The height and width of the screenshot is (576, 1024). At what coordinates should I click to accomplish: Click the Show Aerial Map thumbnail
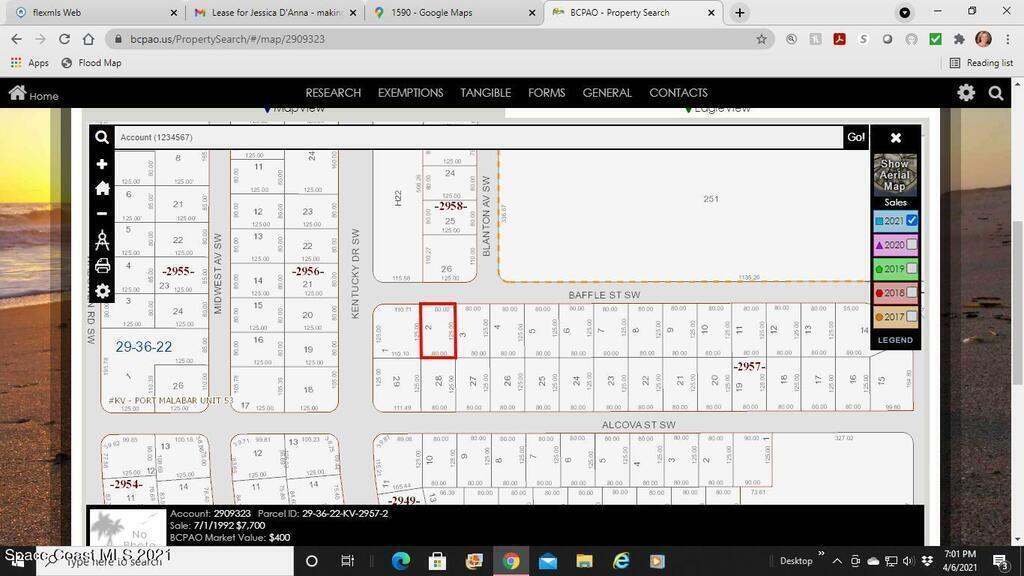(x=895, y=174)
